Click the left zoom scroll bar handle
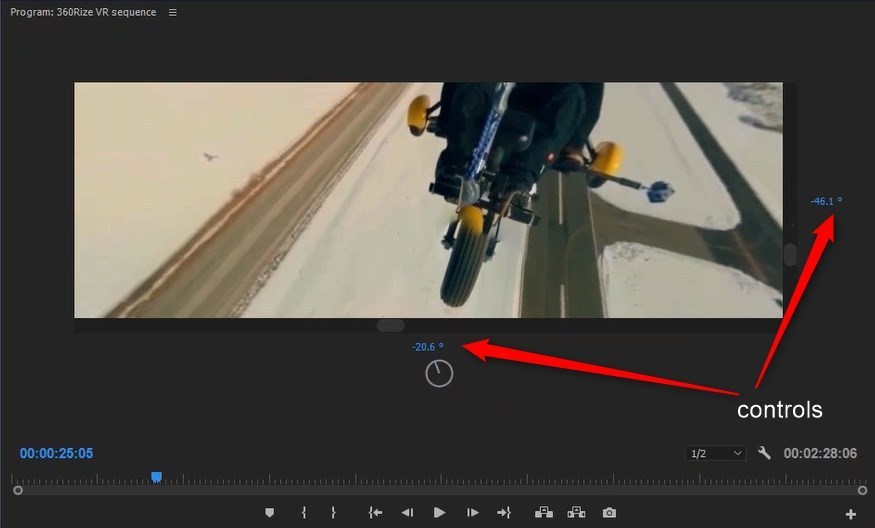Viewport: 875px width, 528px height. point(18,490)
